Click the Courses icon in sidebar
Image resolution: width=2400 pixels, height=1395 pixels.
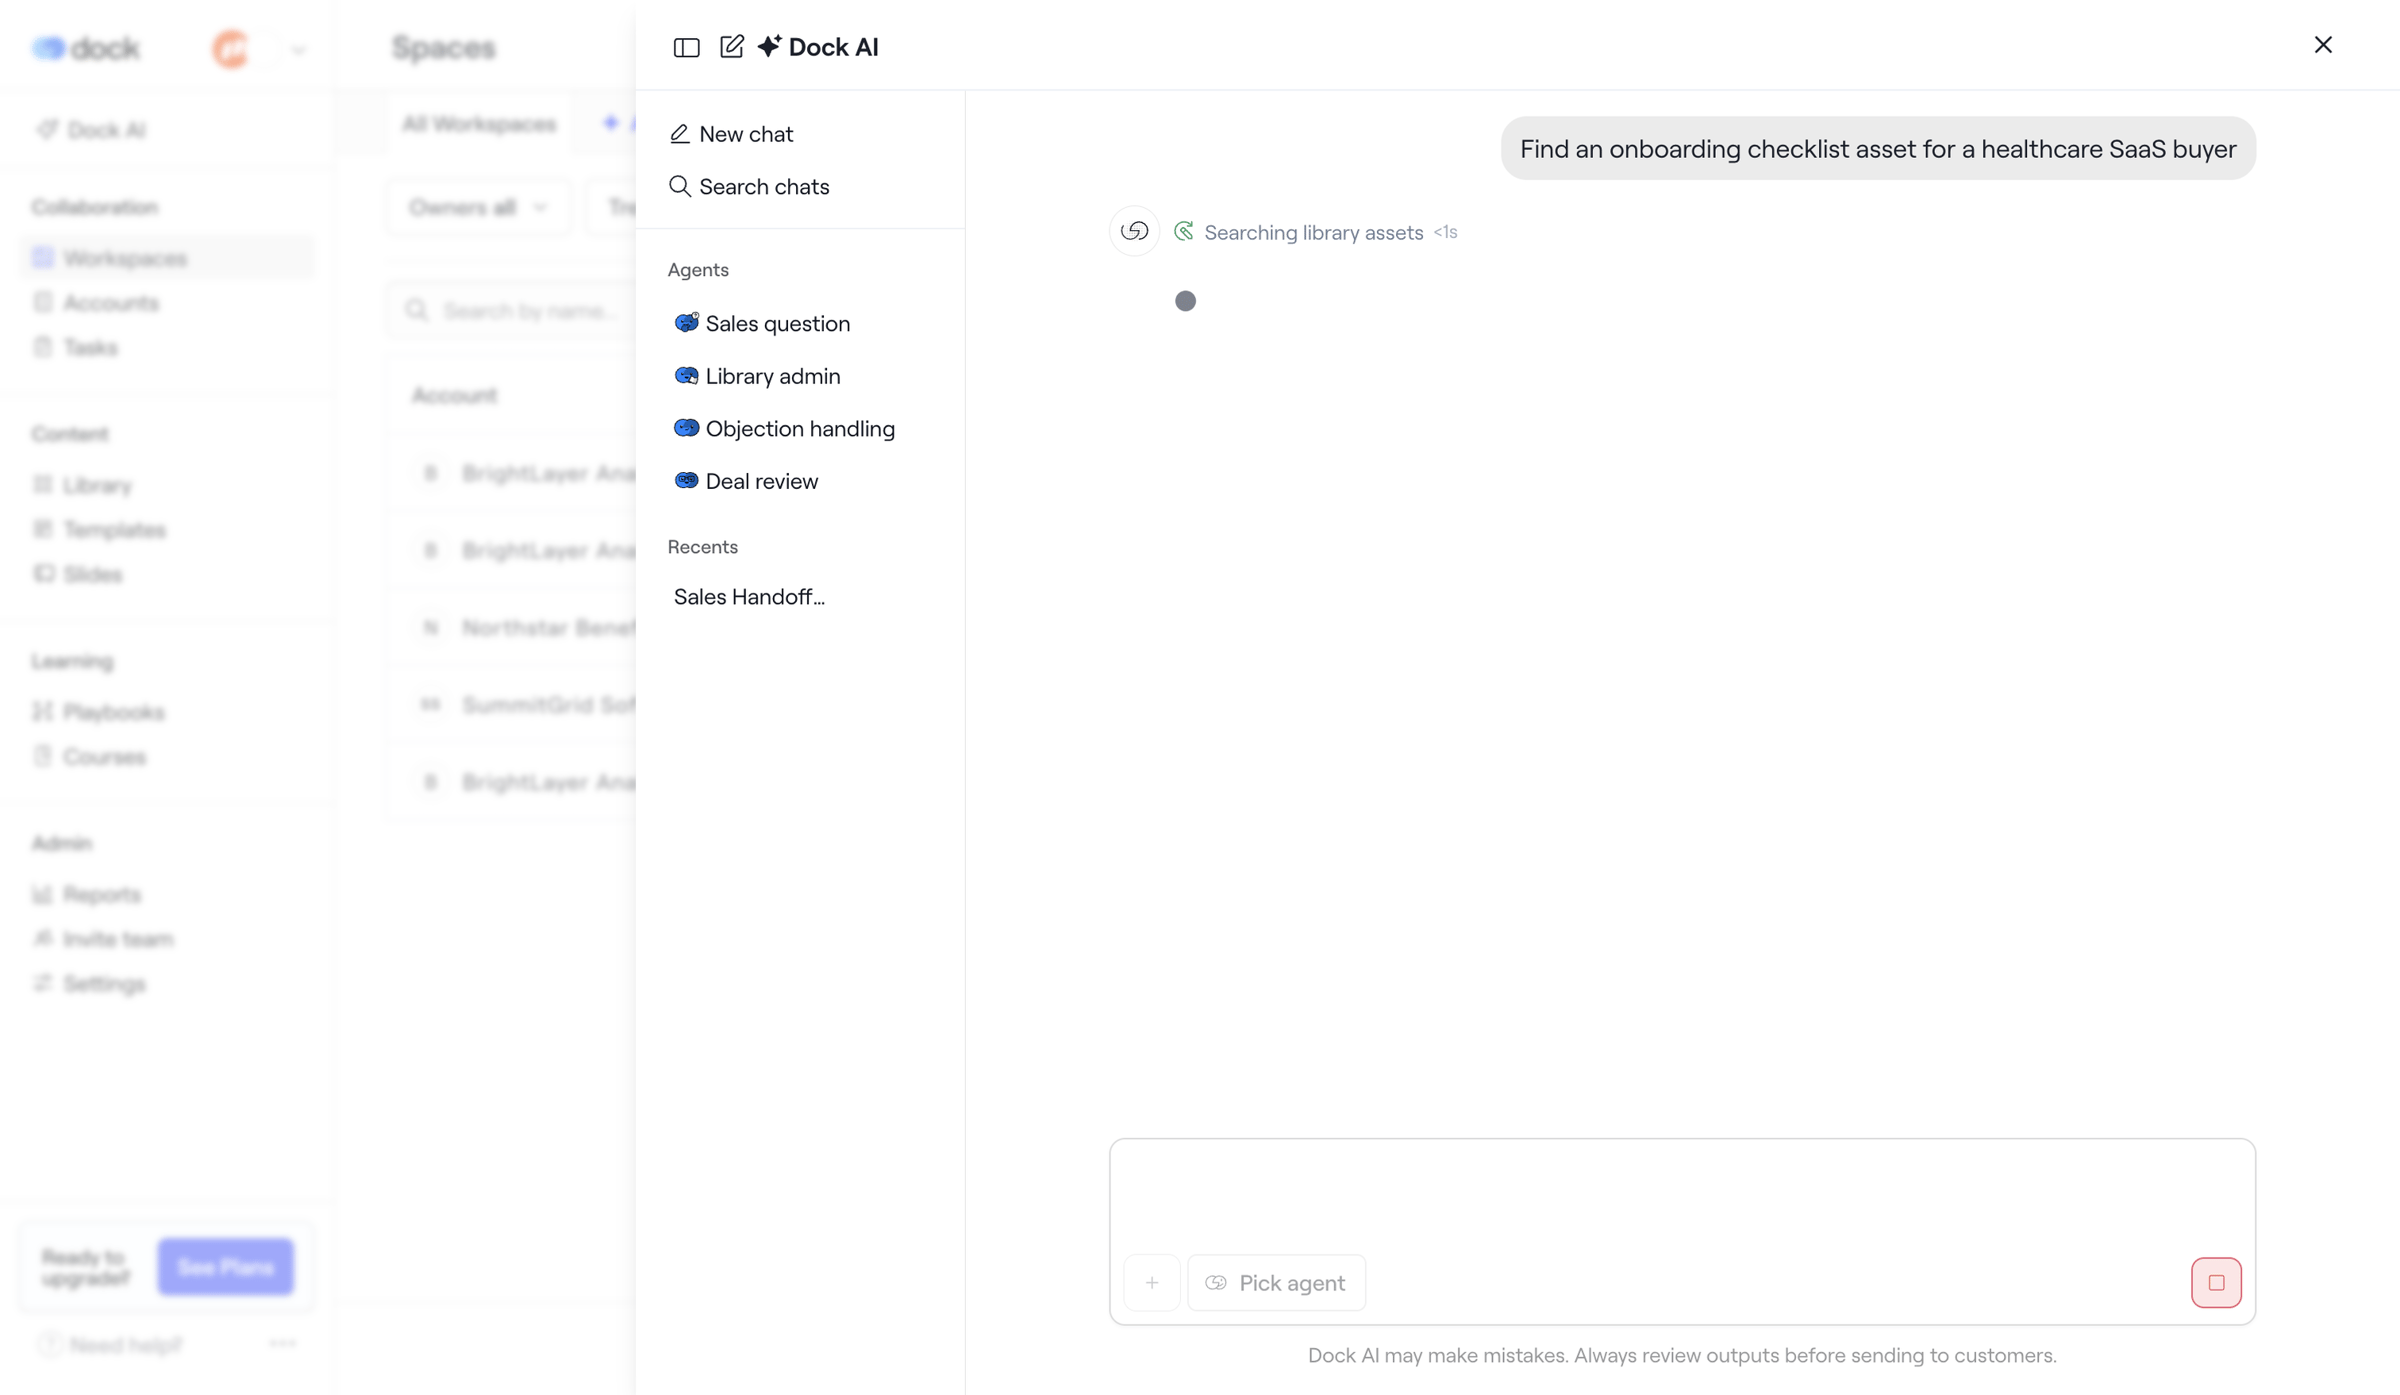[x=42, y=756]
